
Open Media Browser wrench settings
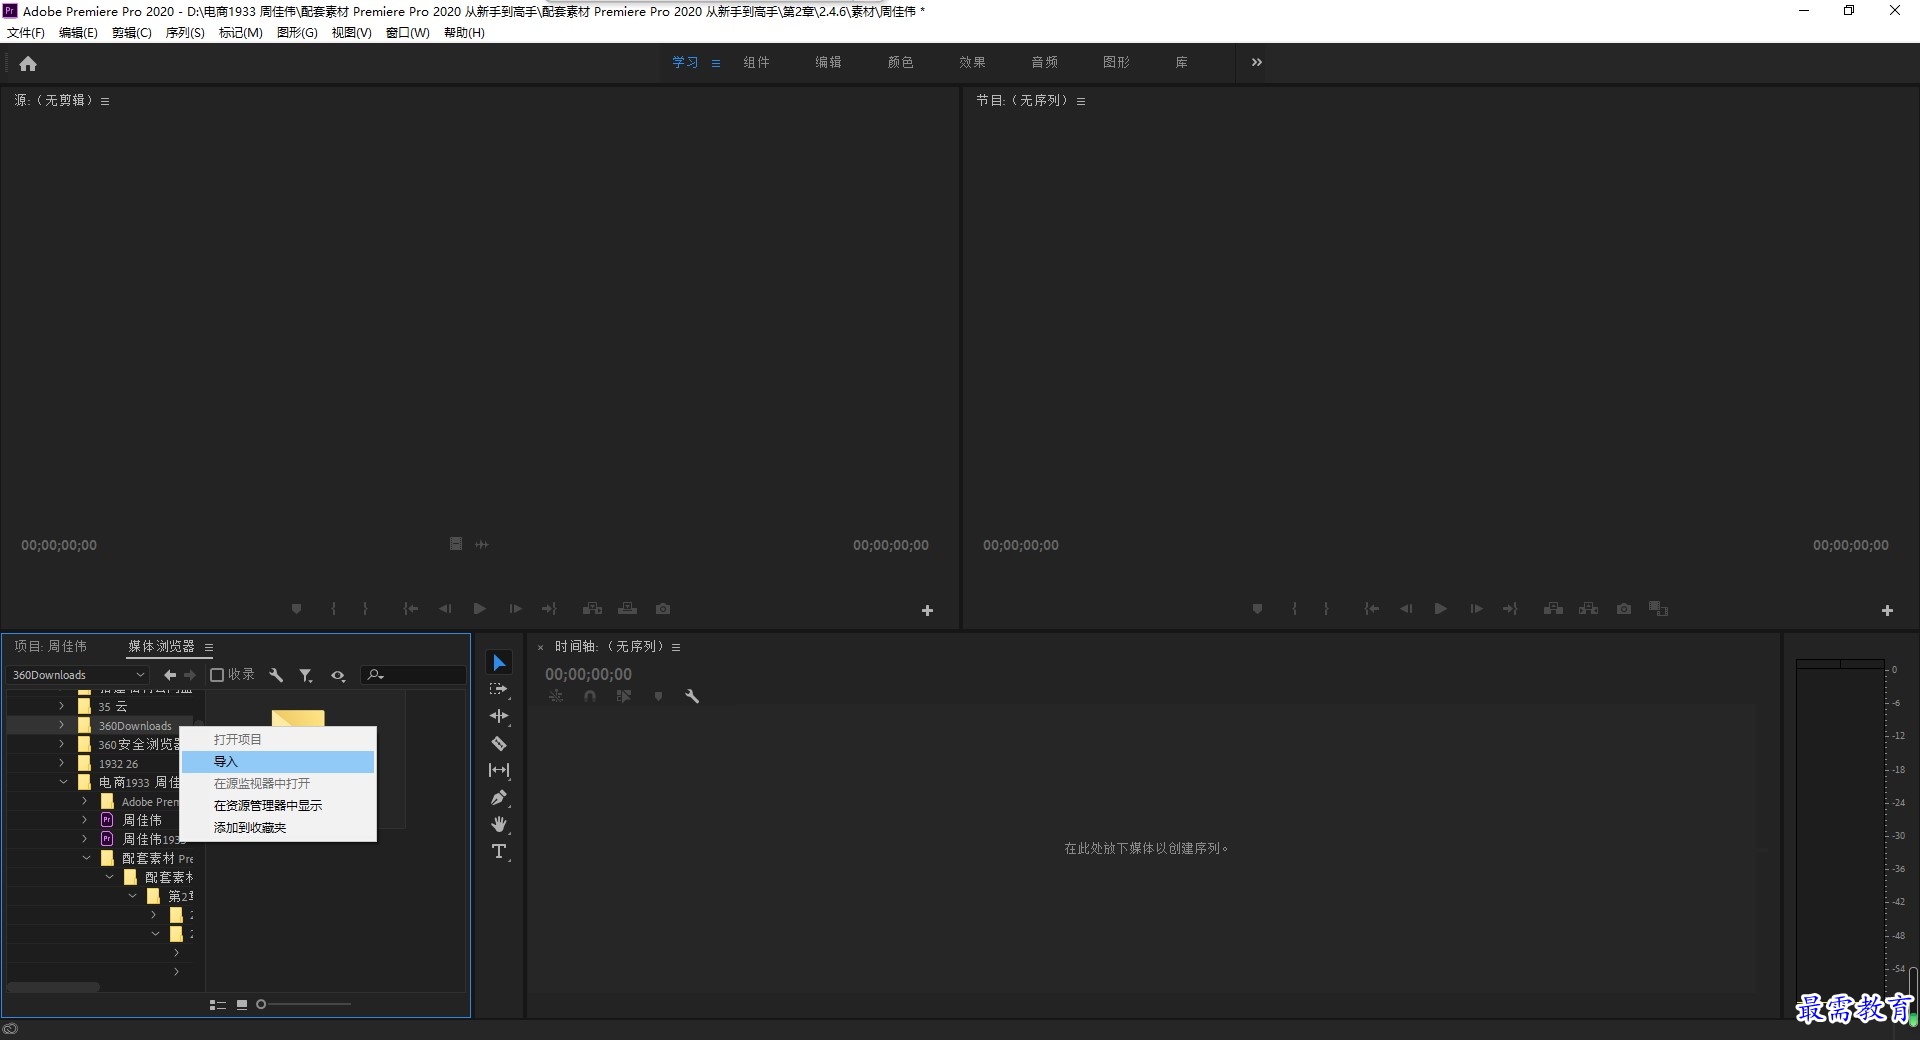[x=277, y=675]
